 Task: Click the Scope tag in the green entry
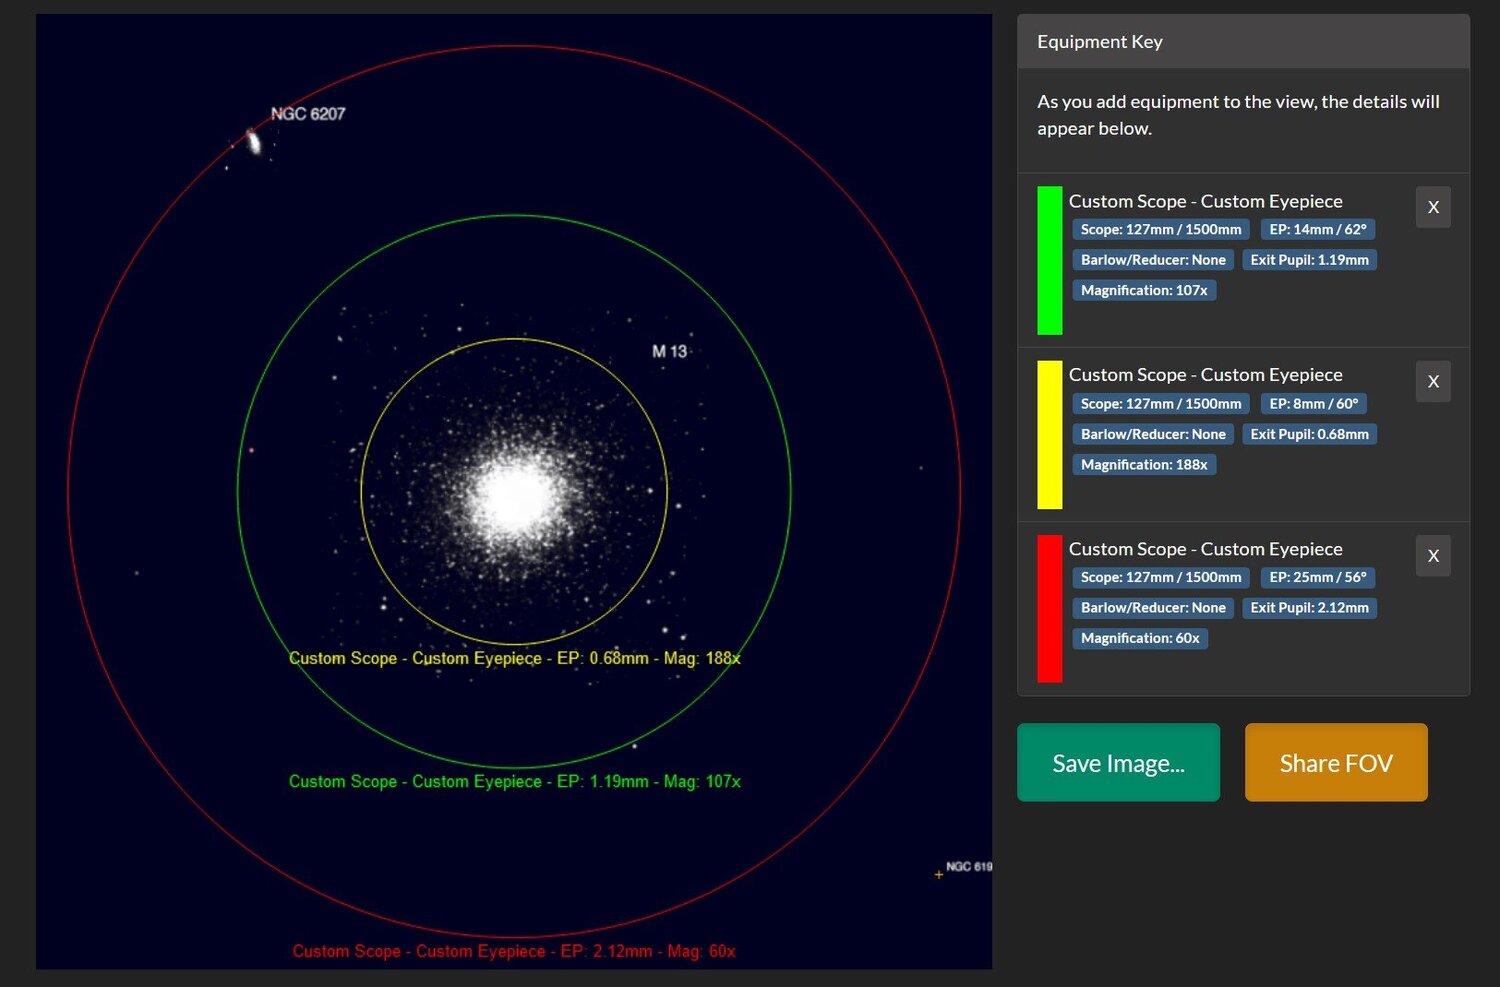[x=1161, y=229]
